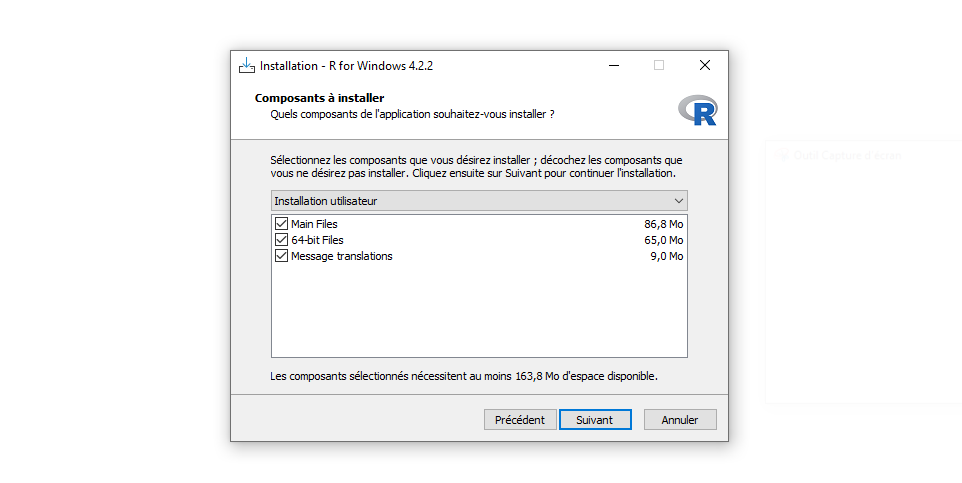Select the 64-bit Files label

click(317, 240)
